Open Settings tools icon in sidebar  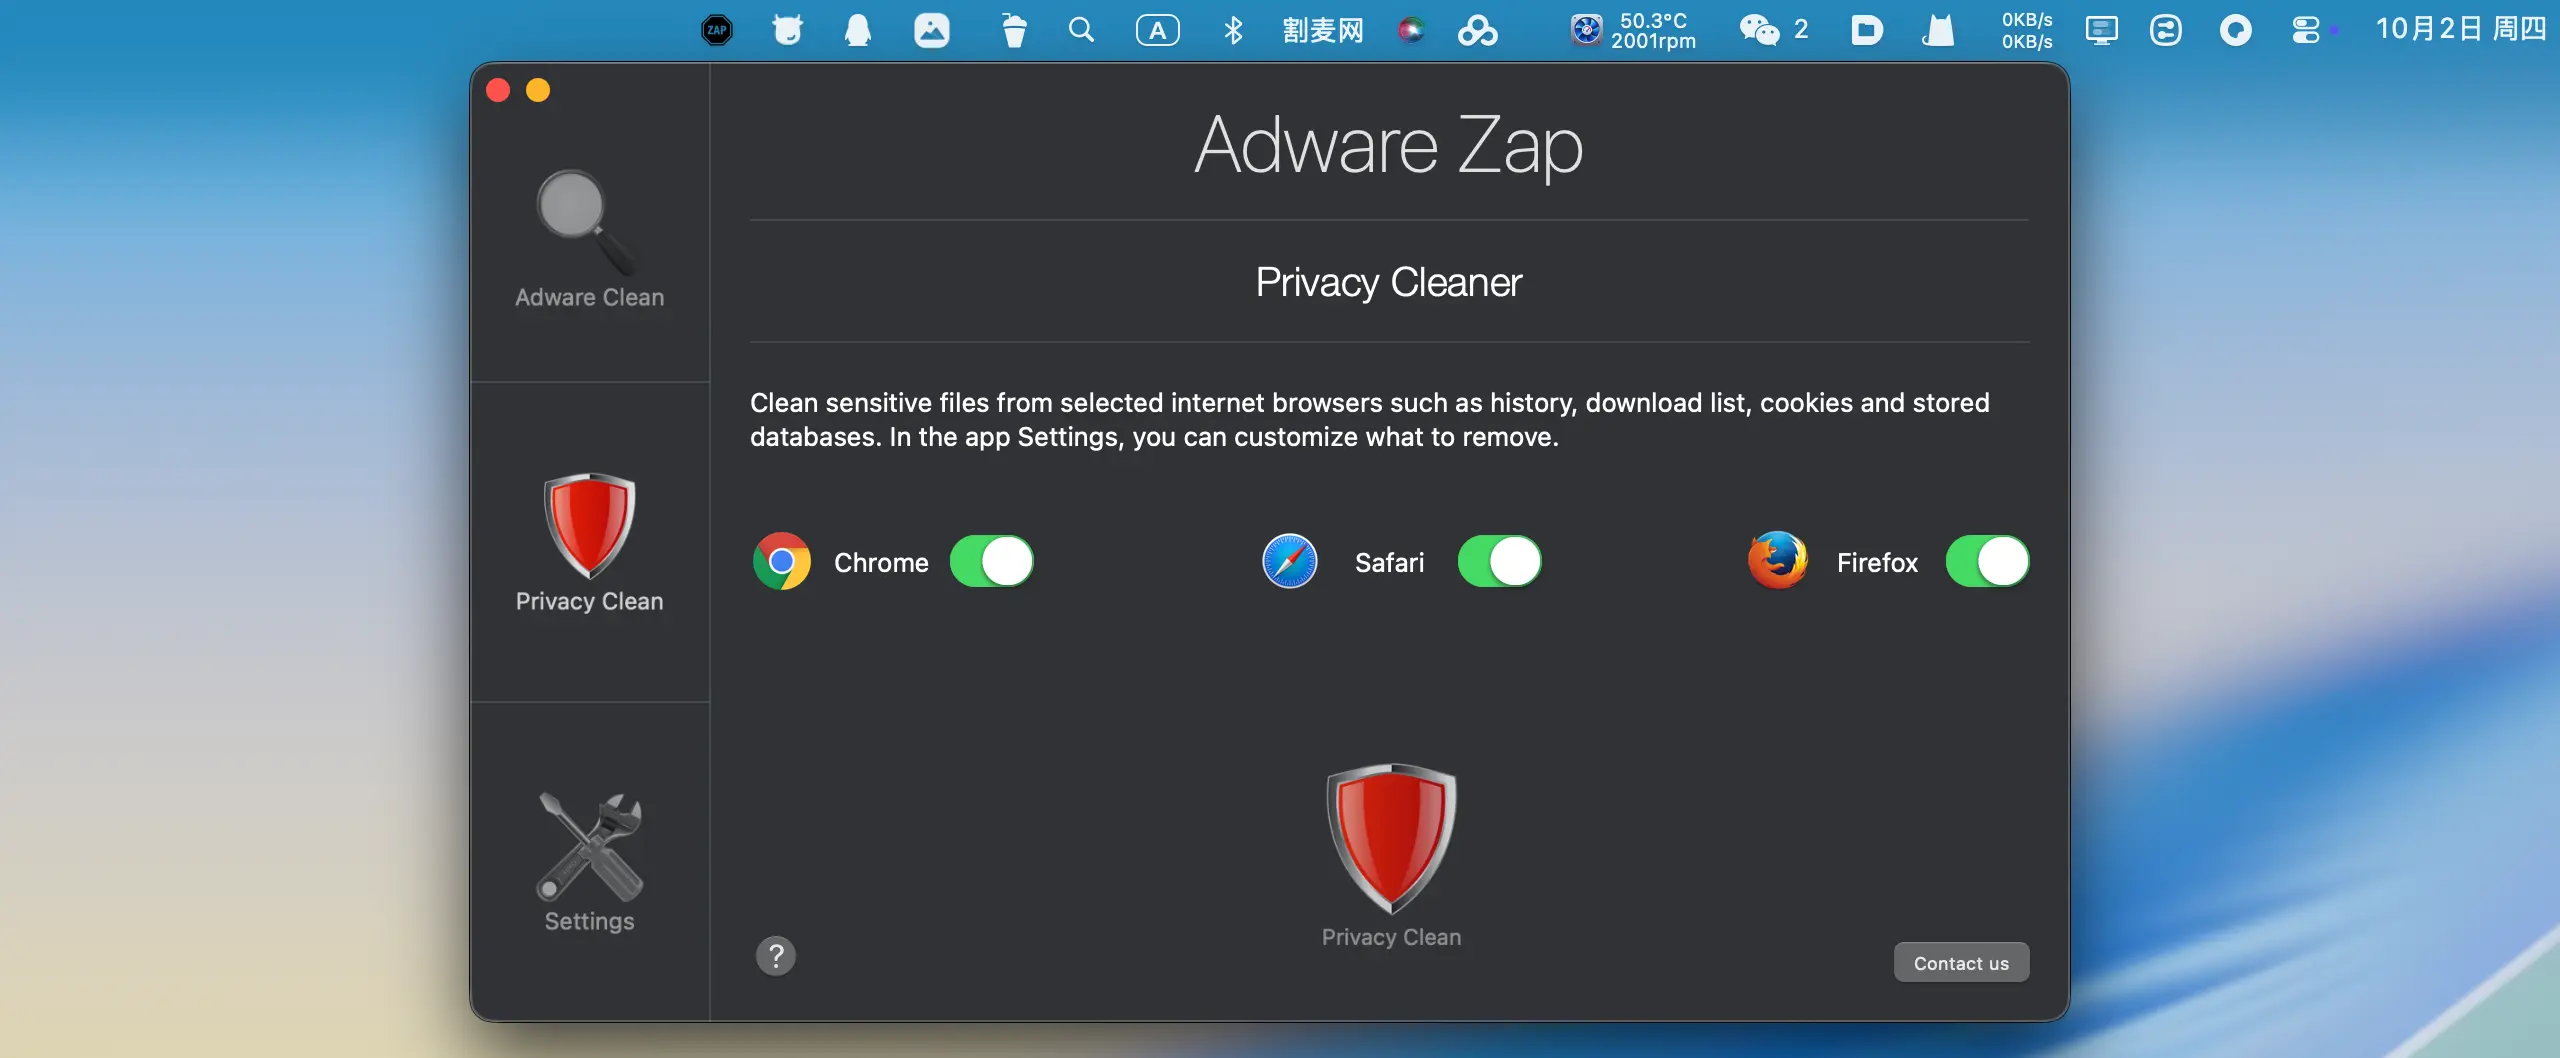tap(588, 861)
